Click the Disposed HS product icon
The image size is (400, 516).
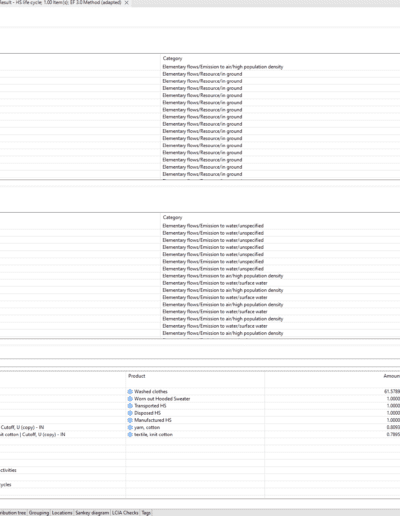coord(130,413)
